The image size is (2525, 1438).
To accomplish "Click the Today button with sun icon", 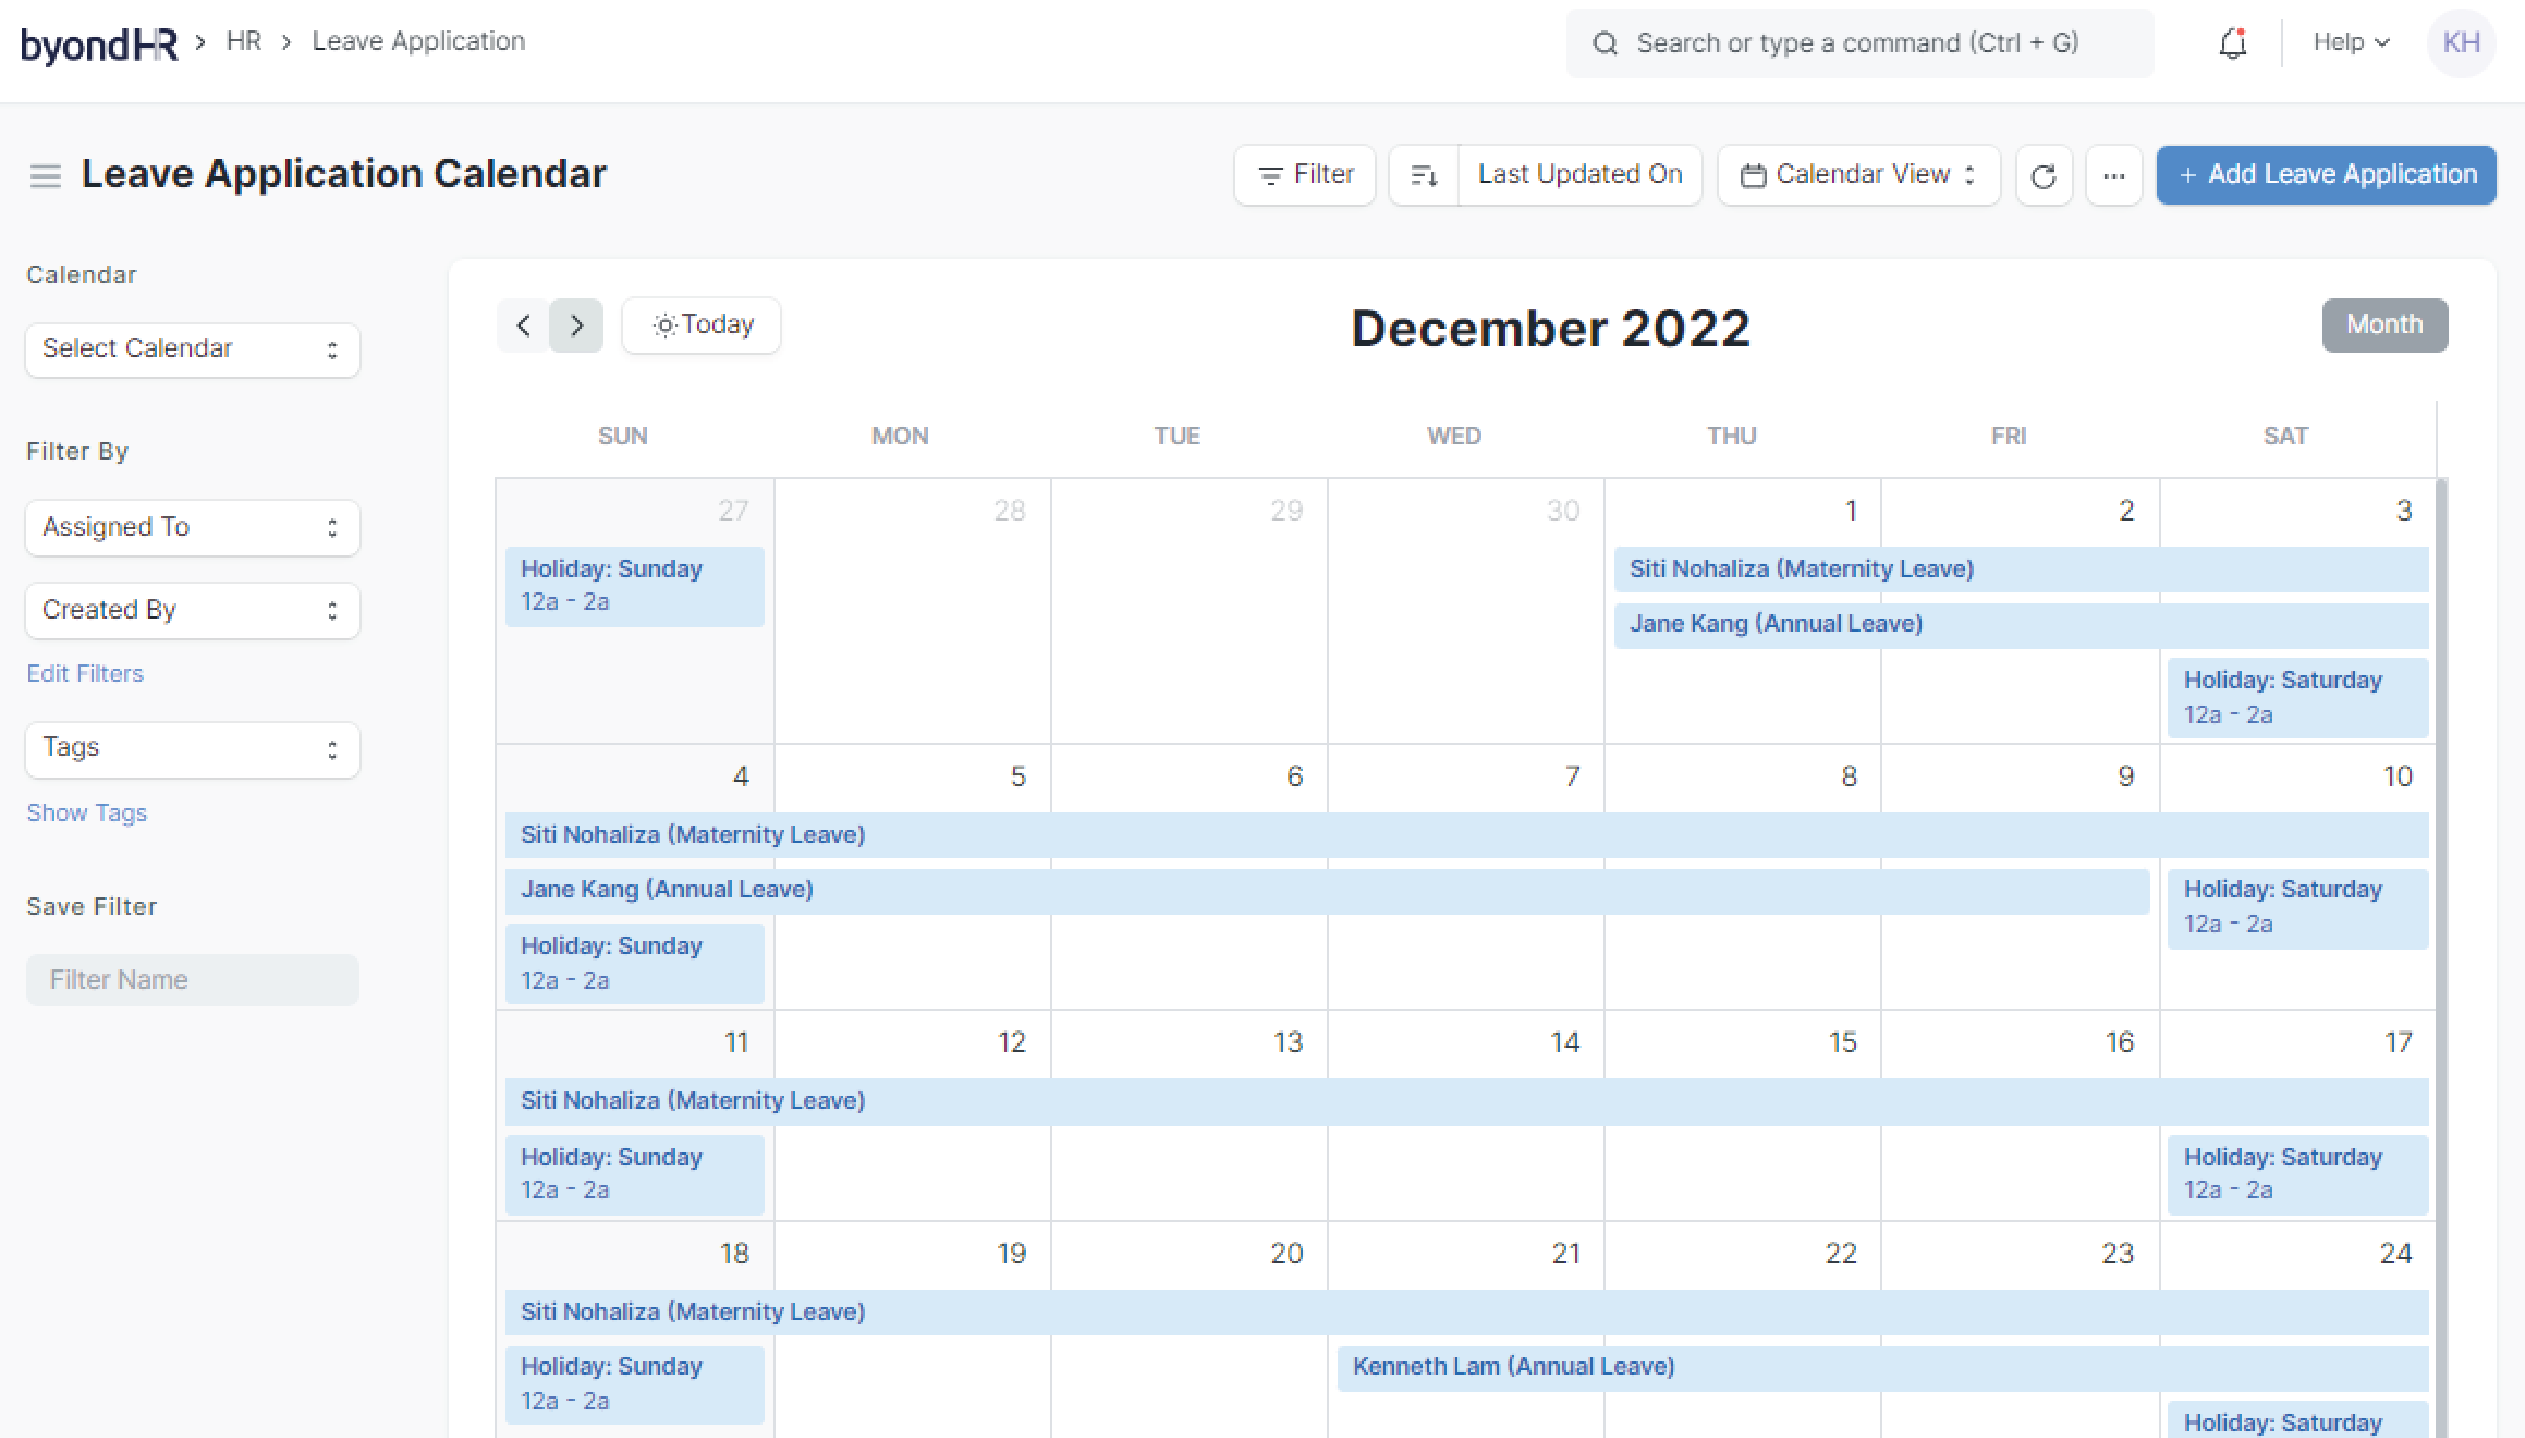I will click(701, 324).
